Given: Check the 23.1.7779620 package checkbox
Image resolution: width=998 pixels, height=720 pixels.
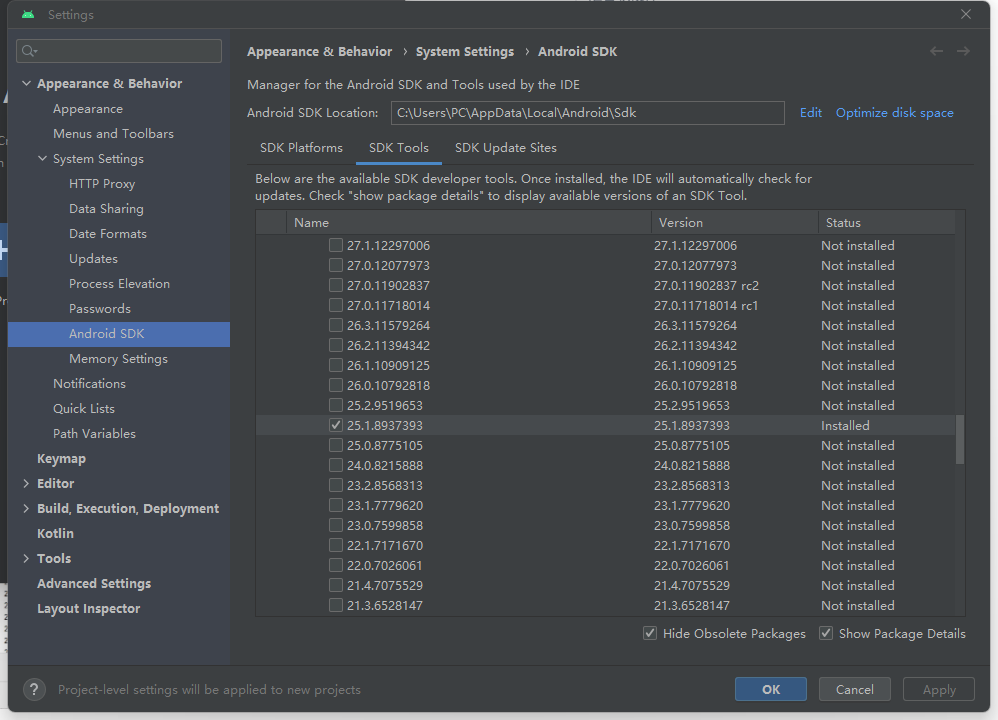Looking at the screenshot, I should pyautogui.click(x=335, y=505).
